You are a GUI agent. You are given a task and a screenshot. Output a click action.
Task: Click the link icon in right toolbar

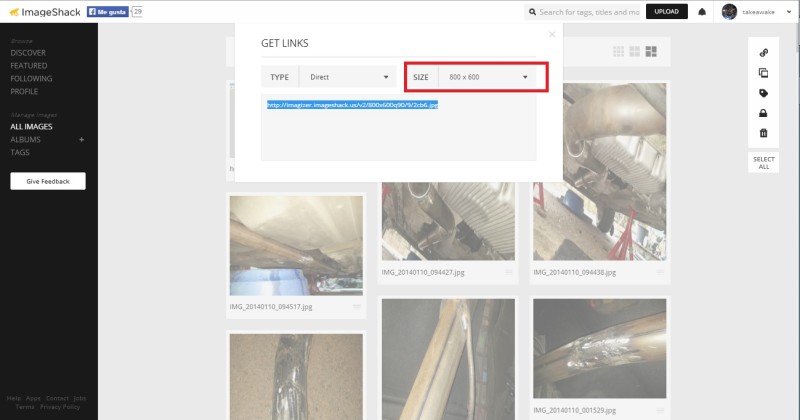763,53
